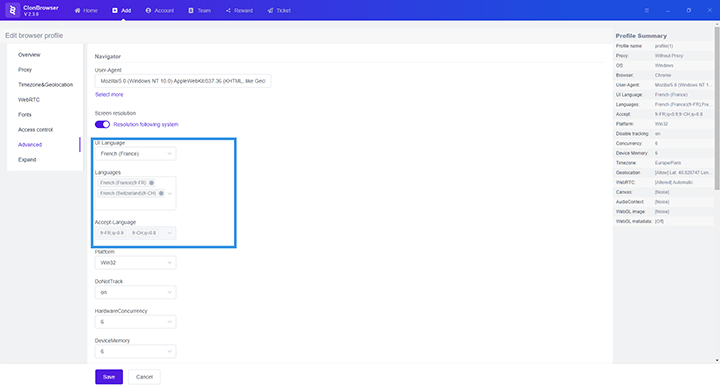Click the ClonBrowser logo icon
720x387 pixels.
tap(12, 10)
